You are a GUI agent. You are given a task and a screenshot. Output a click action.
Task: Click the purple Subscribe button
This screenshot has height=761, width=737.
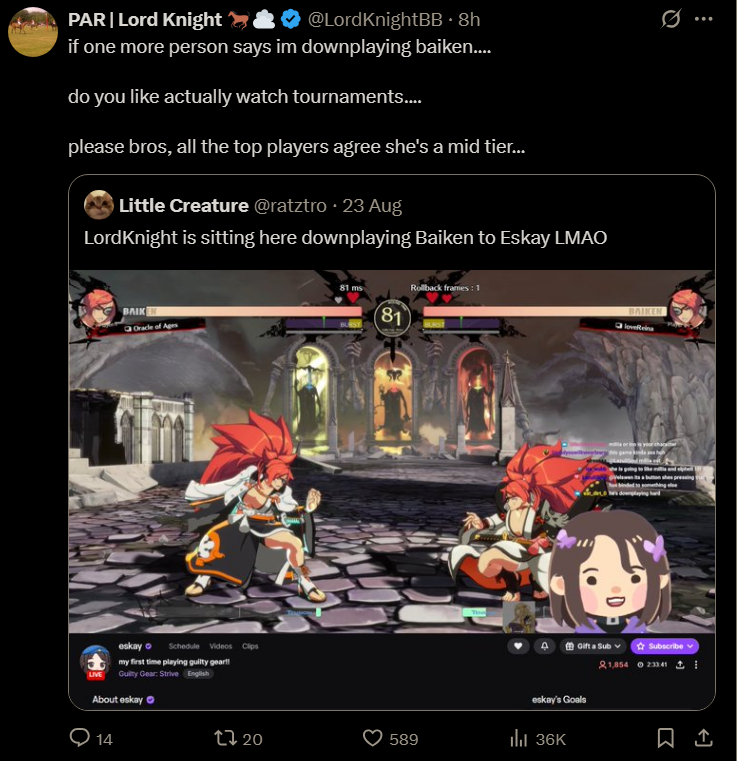tap(665, 646)
